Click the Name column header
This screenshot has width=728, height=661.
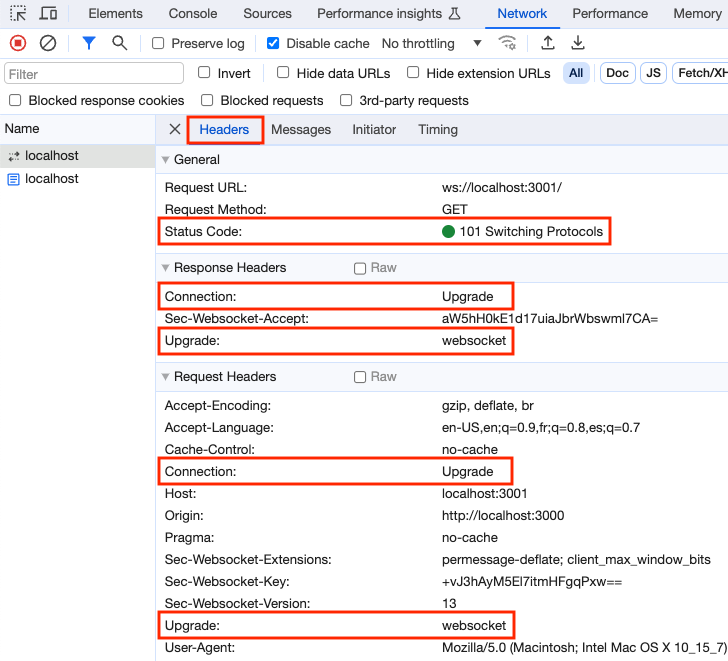(77, 129)
